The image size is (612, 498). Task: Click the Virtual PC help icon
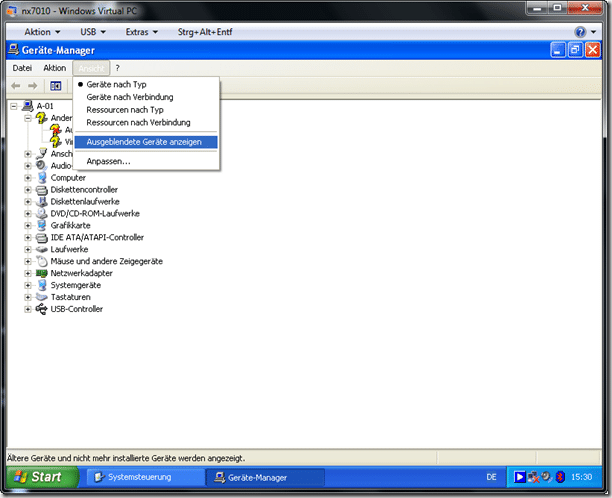point(580,32)
